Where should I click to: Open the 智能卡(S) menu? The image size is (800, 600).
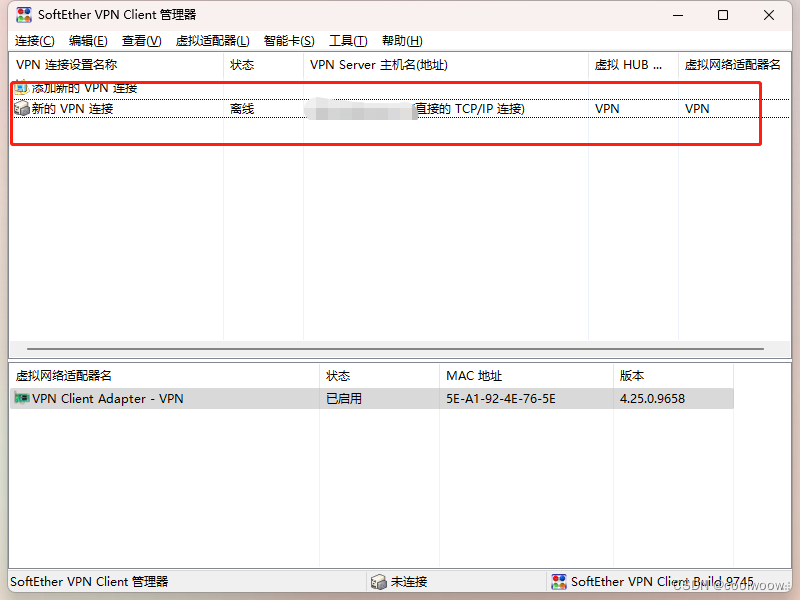click(x=289, y=41)
